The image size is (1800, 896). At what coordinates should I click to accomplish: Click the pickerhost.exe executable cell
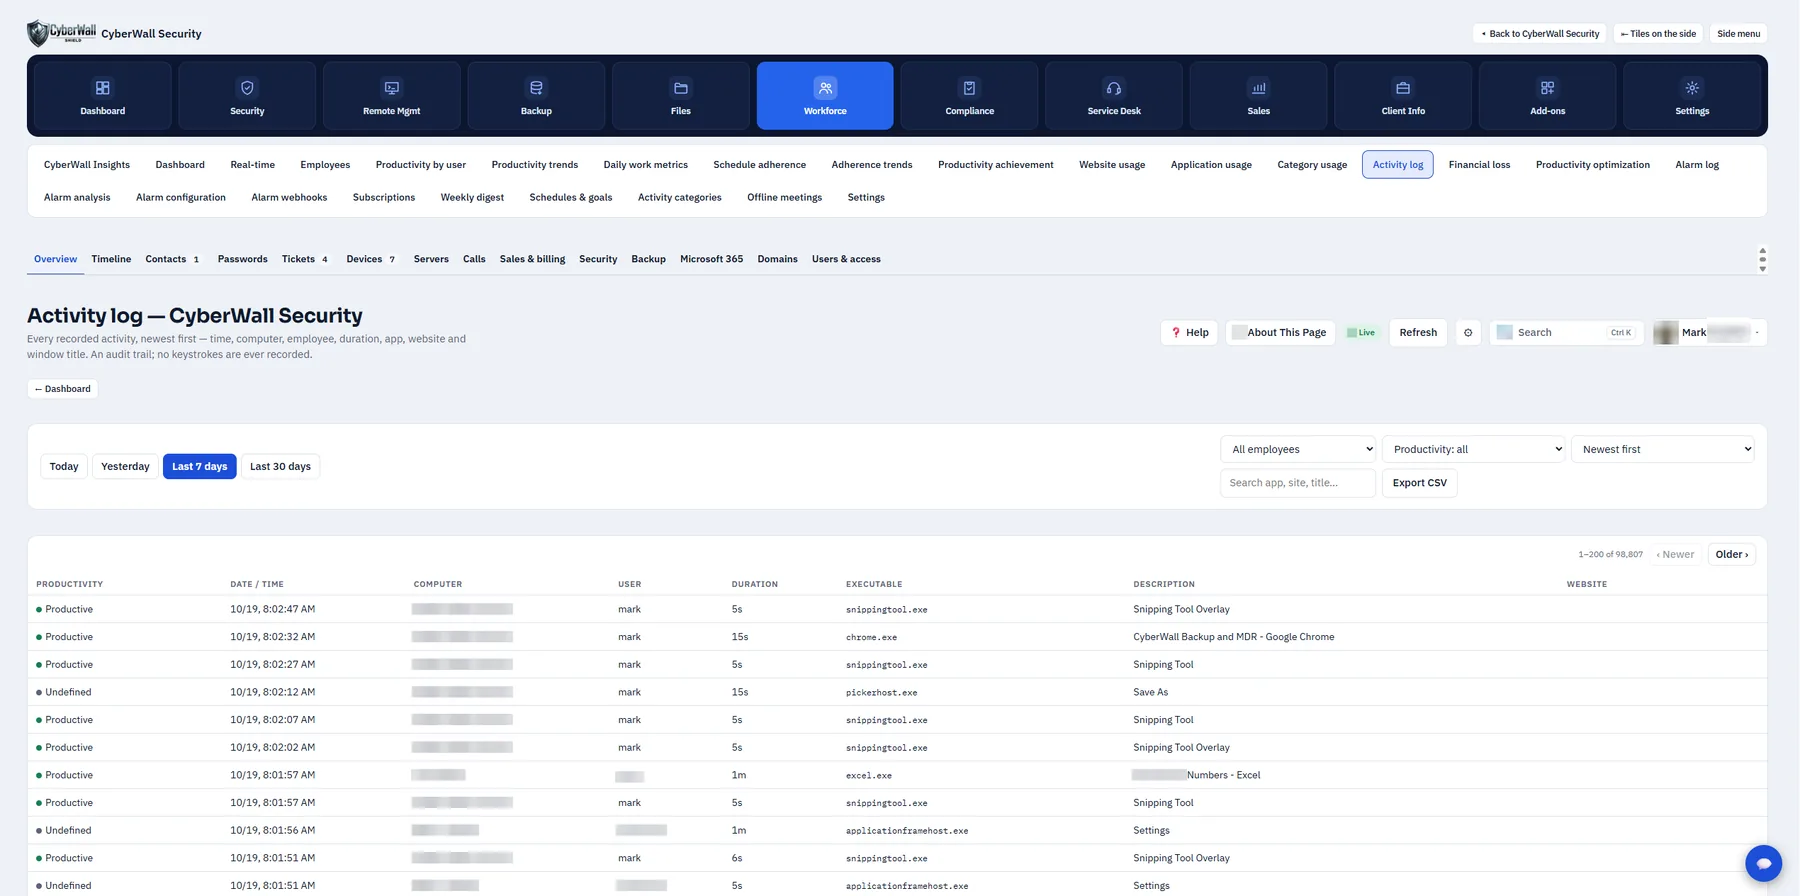(881, 692)
